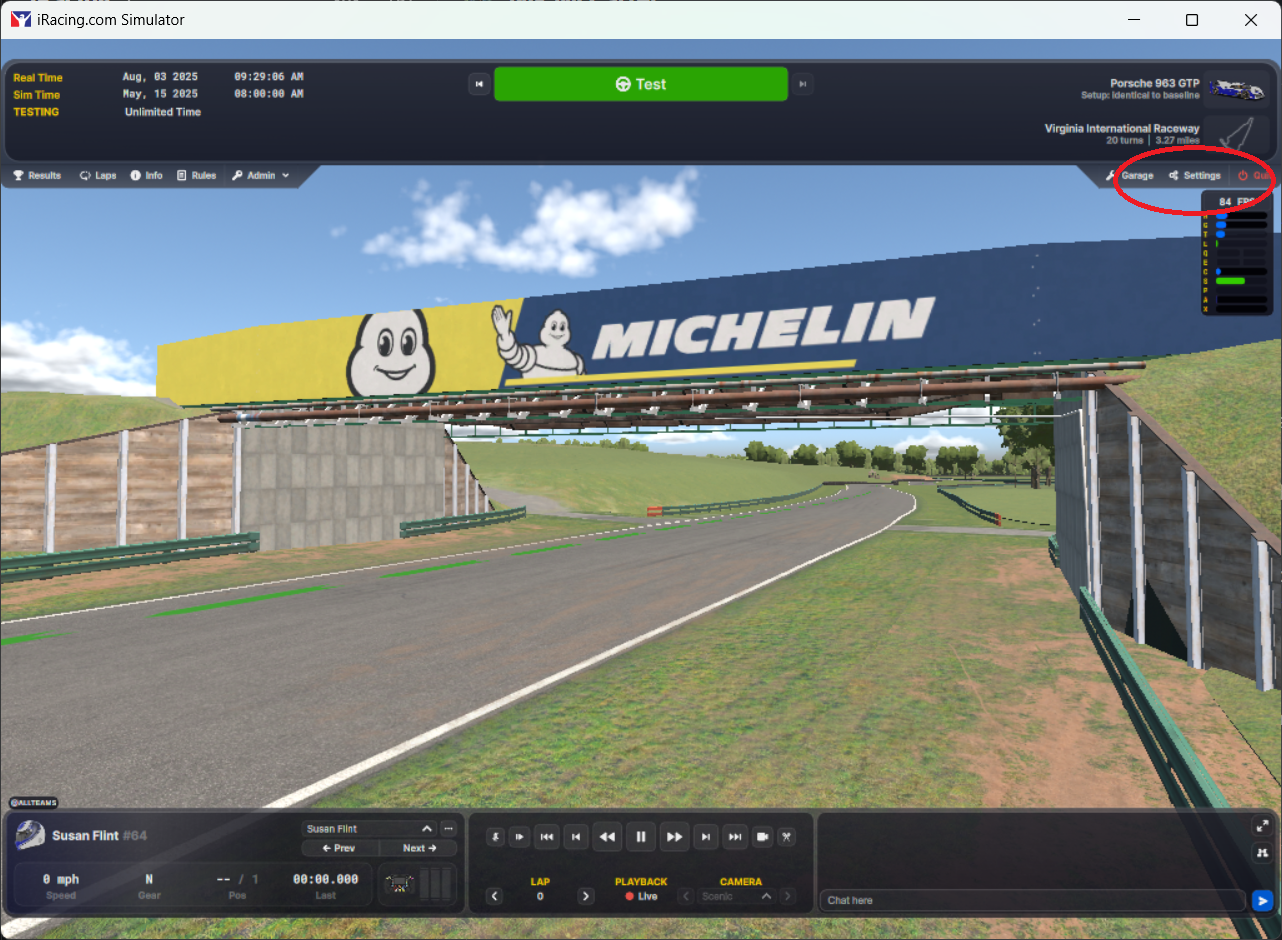Go to previous session with left skip arrow
The width and height of the screenshot is (1282, 940).
click(479, 84)
